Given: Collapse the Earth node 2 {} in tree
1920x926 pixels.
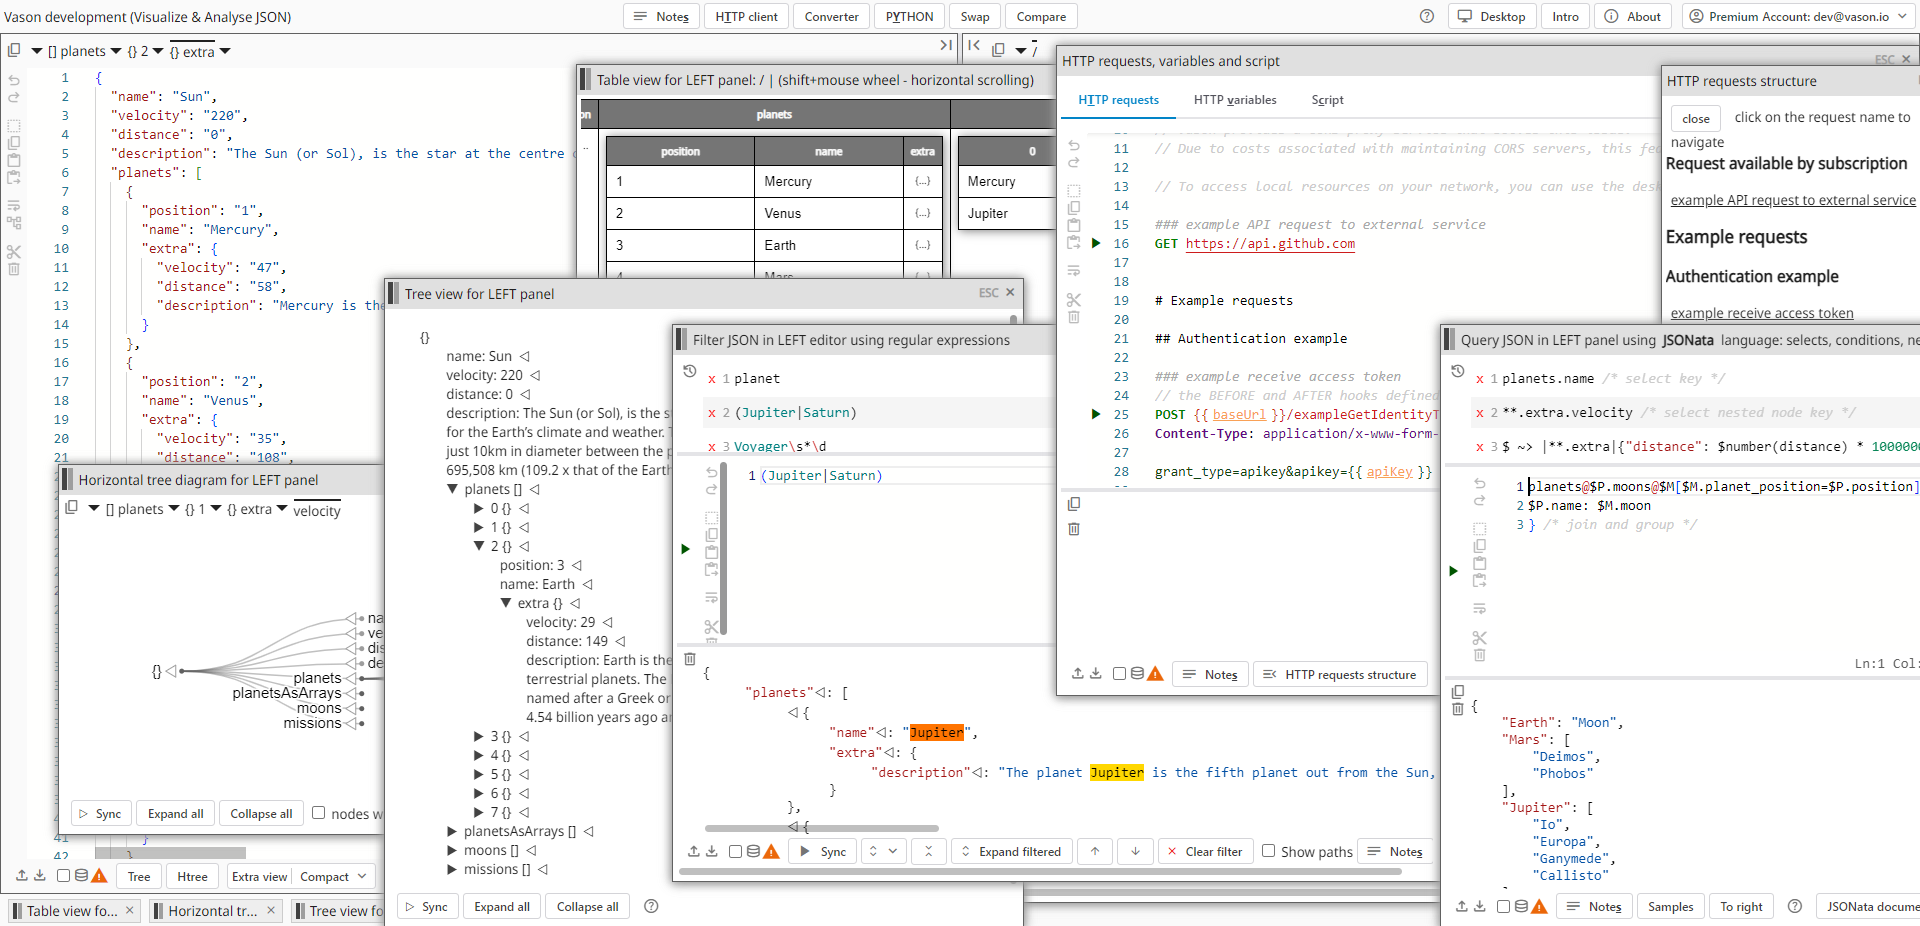Looking at the screenshot, I should pyautogui.click(x=479, y=546).
